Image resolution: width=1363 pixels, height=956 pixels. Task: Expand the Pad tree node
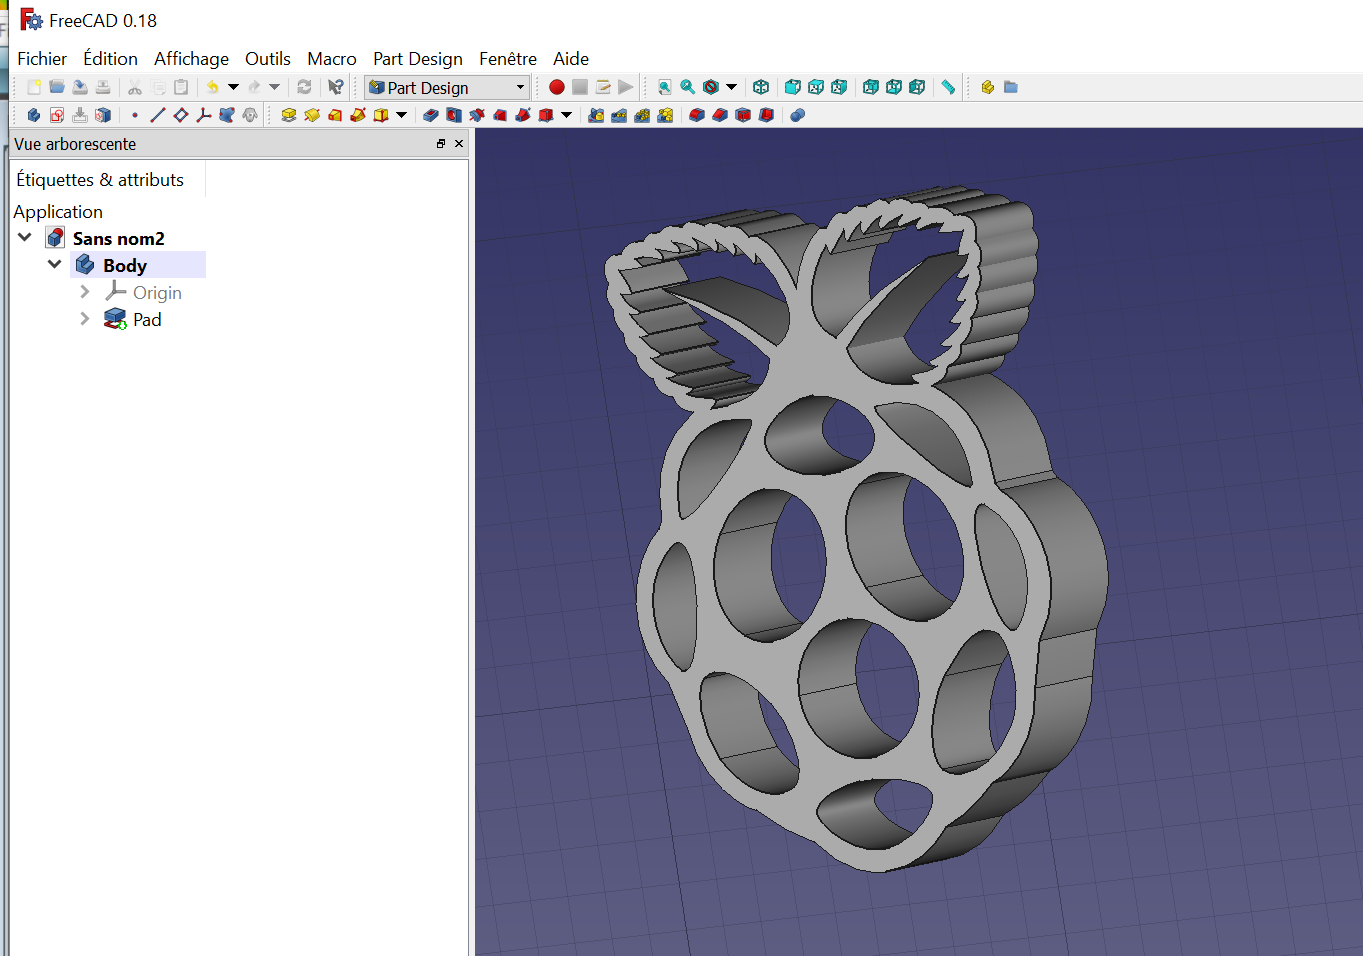[85, 318]
